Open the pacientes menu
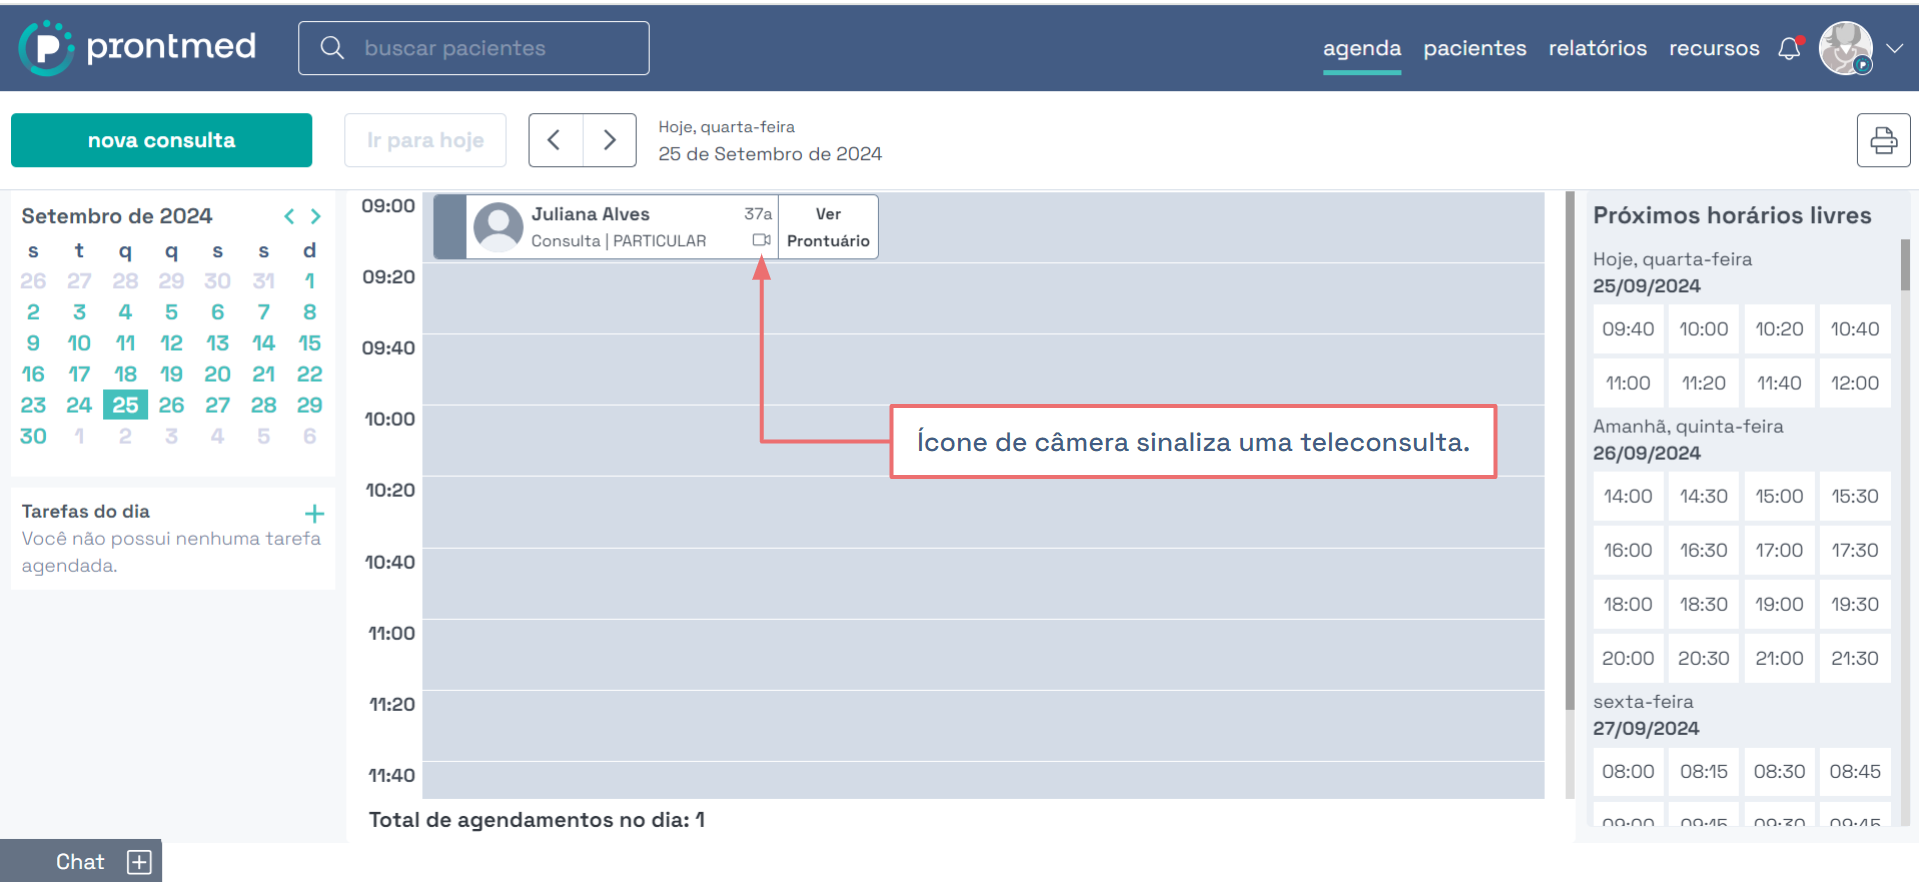1919x882 pixels. point(1474,48)
